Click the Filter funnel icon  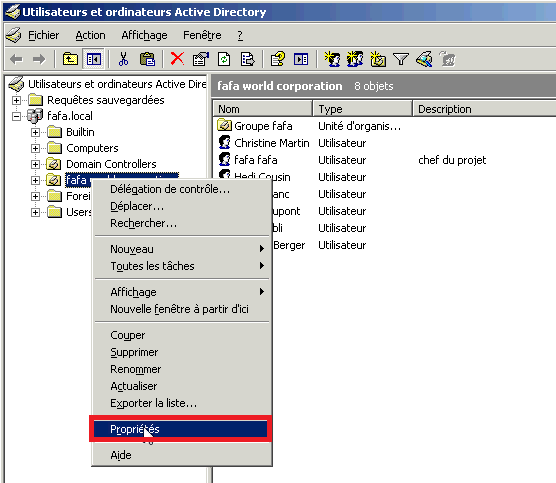[401, 59]
